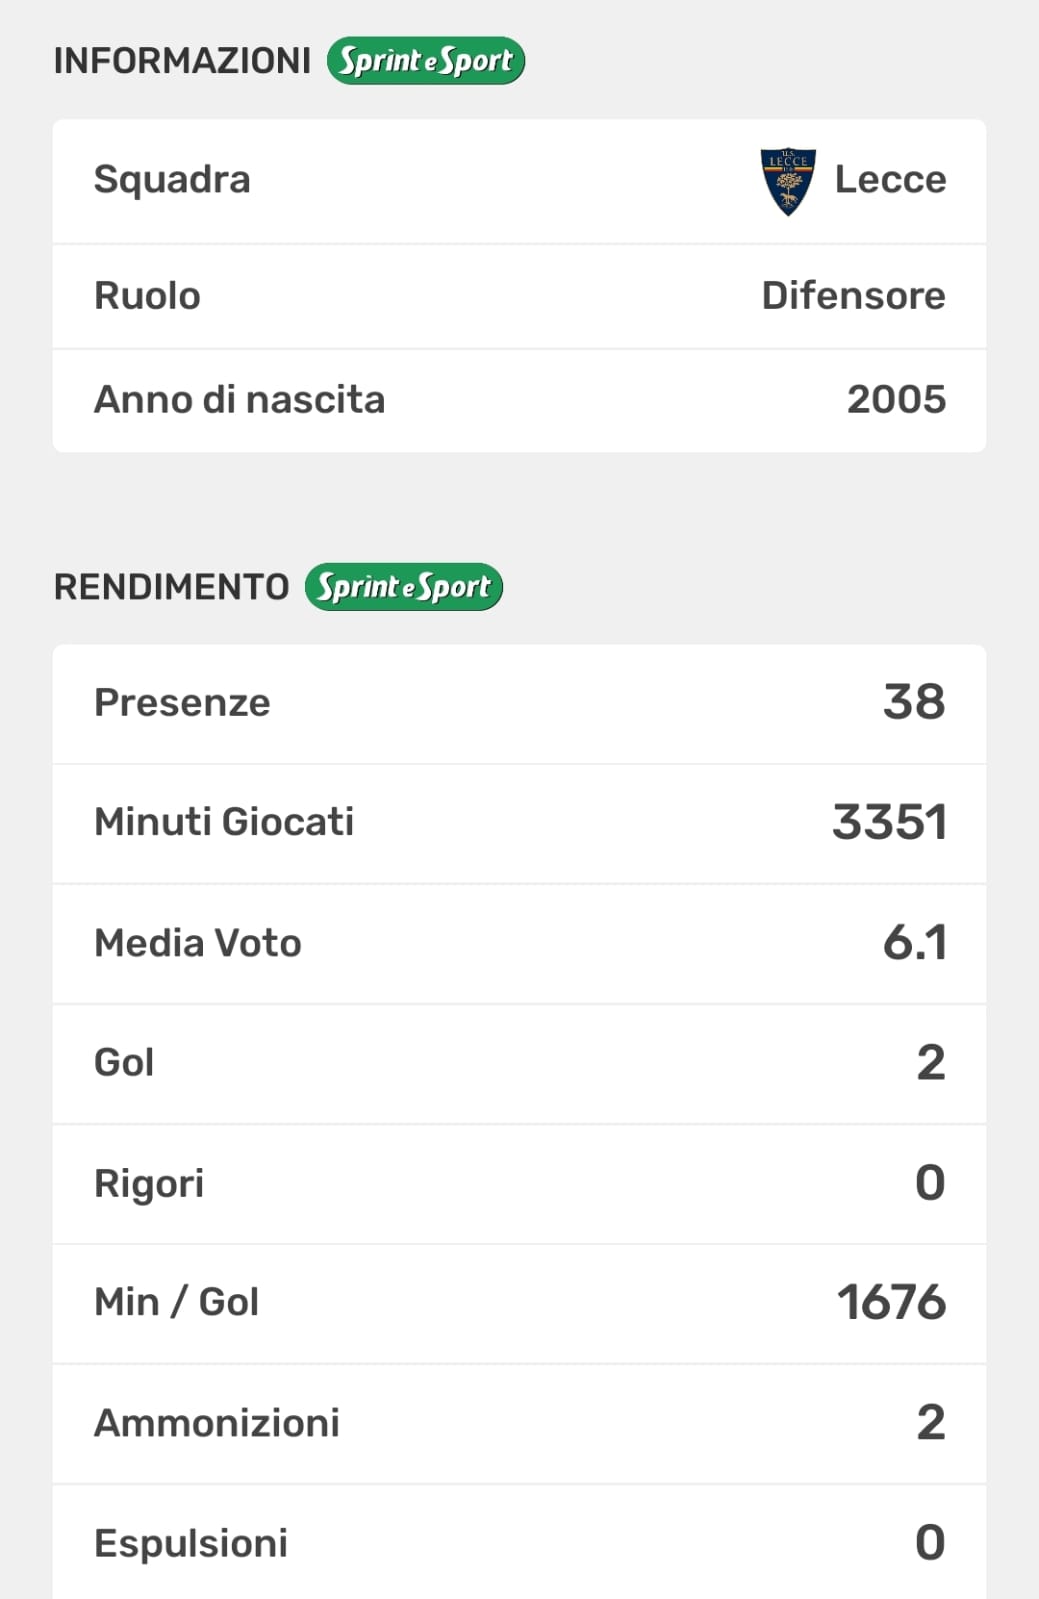Image resolution: width=1039 pixels, height=1599 pixels.
Task: Click the 1676 Min / Gol value
Action: pos(891,1303)
